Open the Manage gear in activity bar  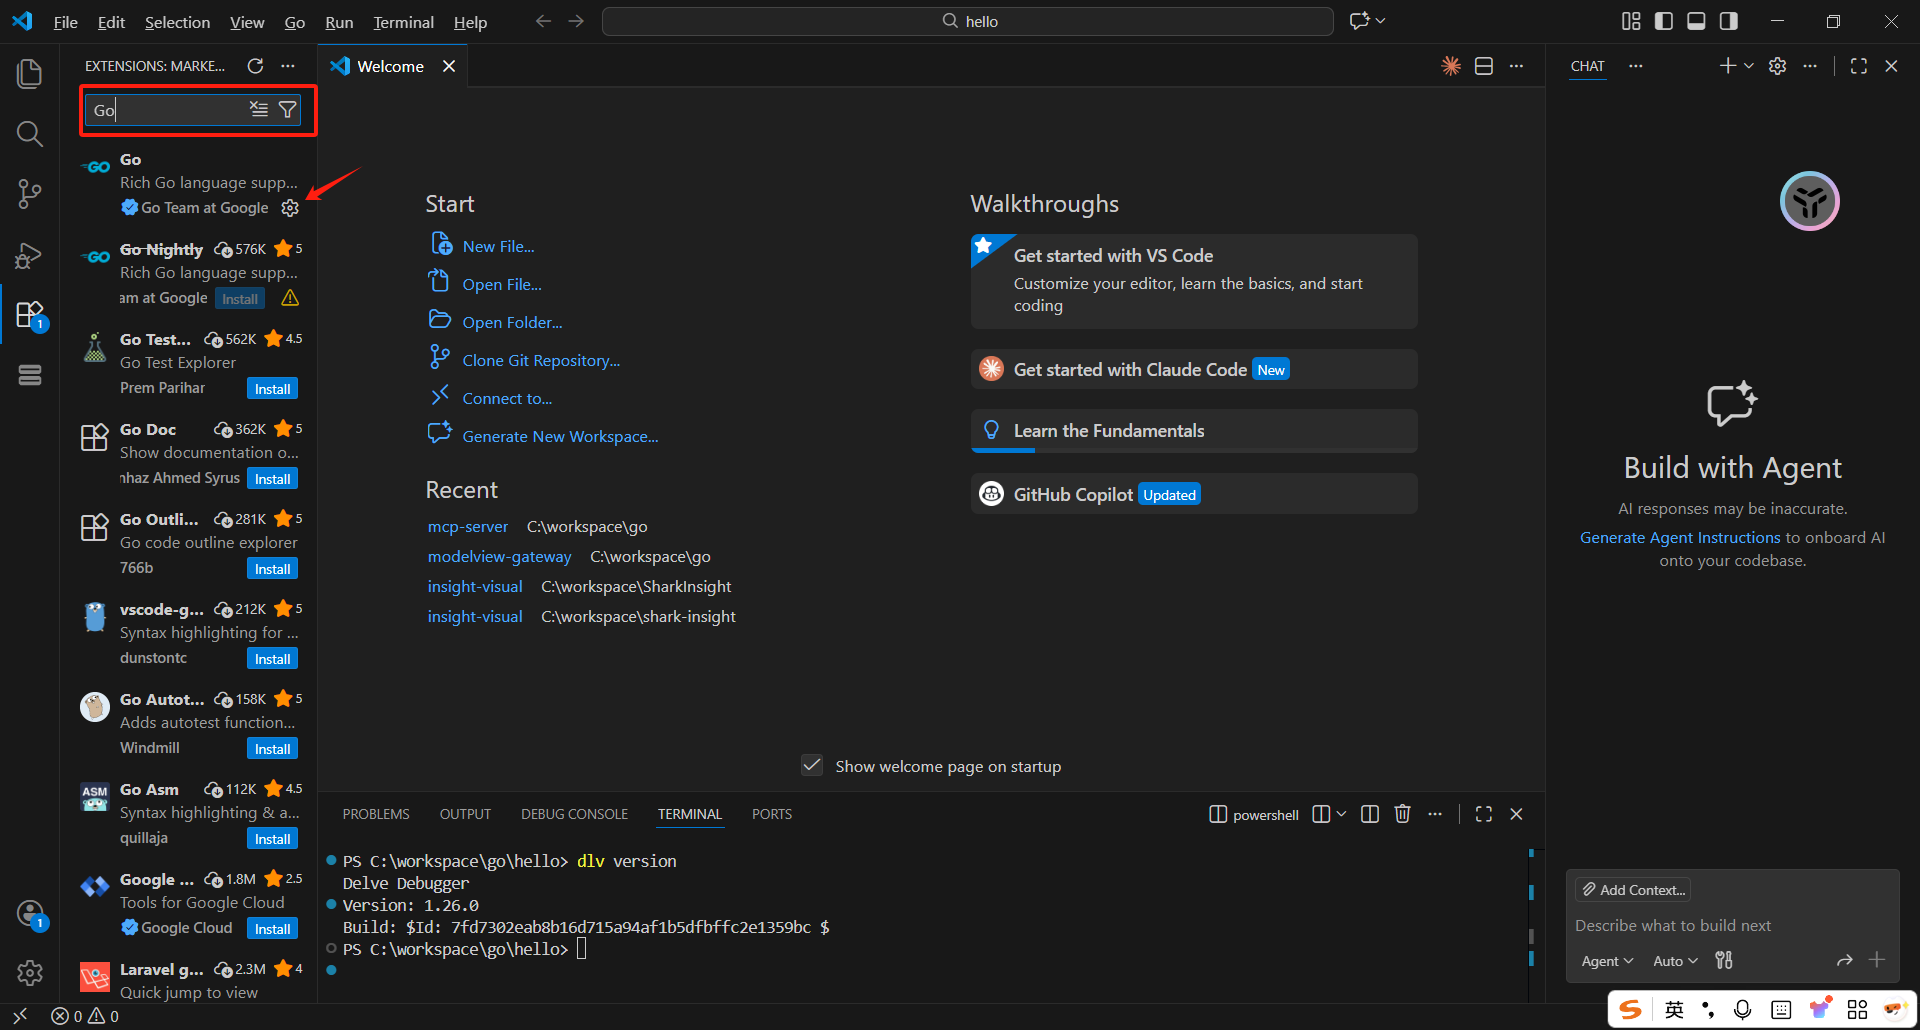pos(30,972)
